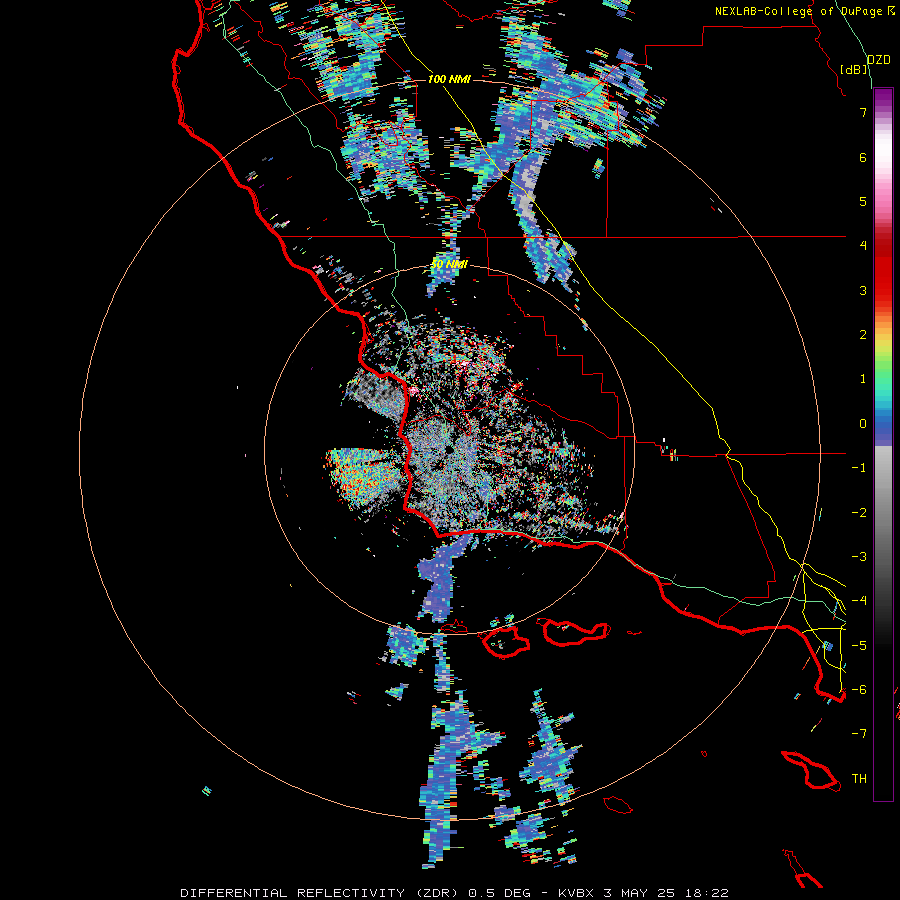The height and width of the screenshot is (900, 900).
Task: Select the 100 NMI range ring label
Action: click(x=449, y=79)
